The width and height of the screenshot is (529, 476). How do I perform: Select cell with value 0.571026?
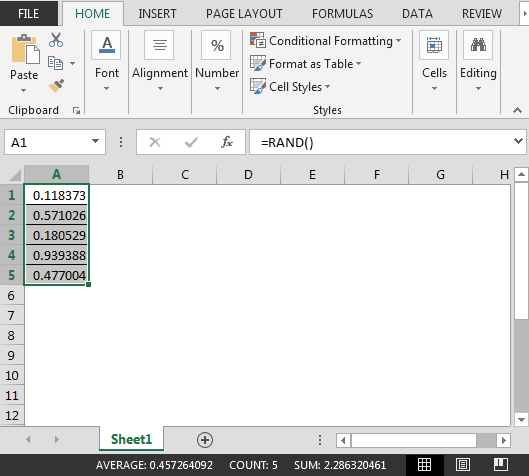(x=57, y=215)
